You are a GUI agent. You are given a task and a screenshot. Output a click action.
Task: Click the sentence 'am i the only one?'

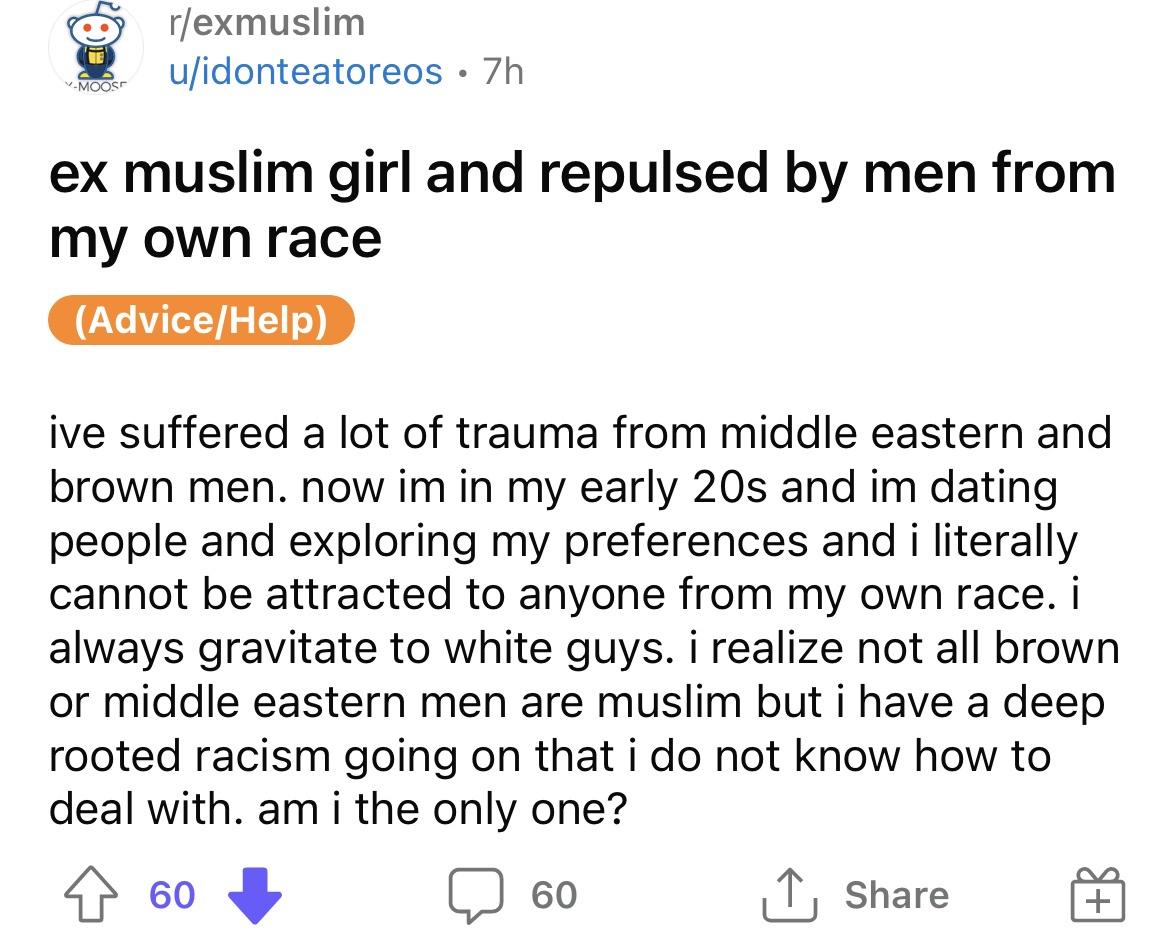tap(442, 810)
